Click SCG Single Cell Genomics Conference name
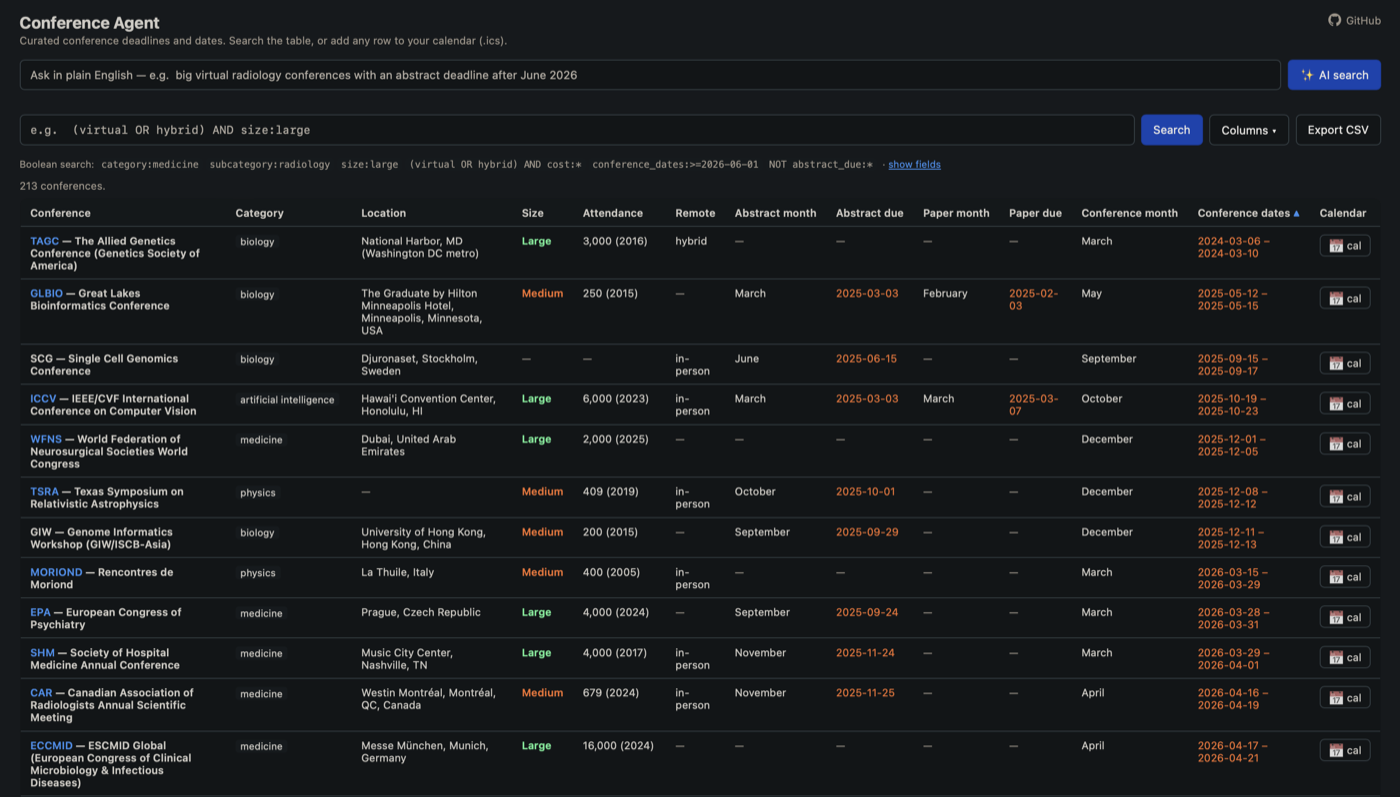The image size is (1400, 797). [x=104, y=364]
